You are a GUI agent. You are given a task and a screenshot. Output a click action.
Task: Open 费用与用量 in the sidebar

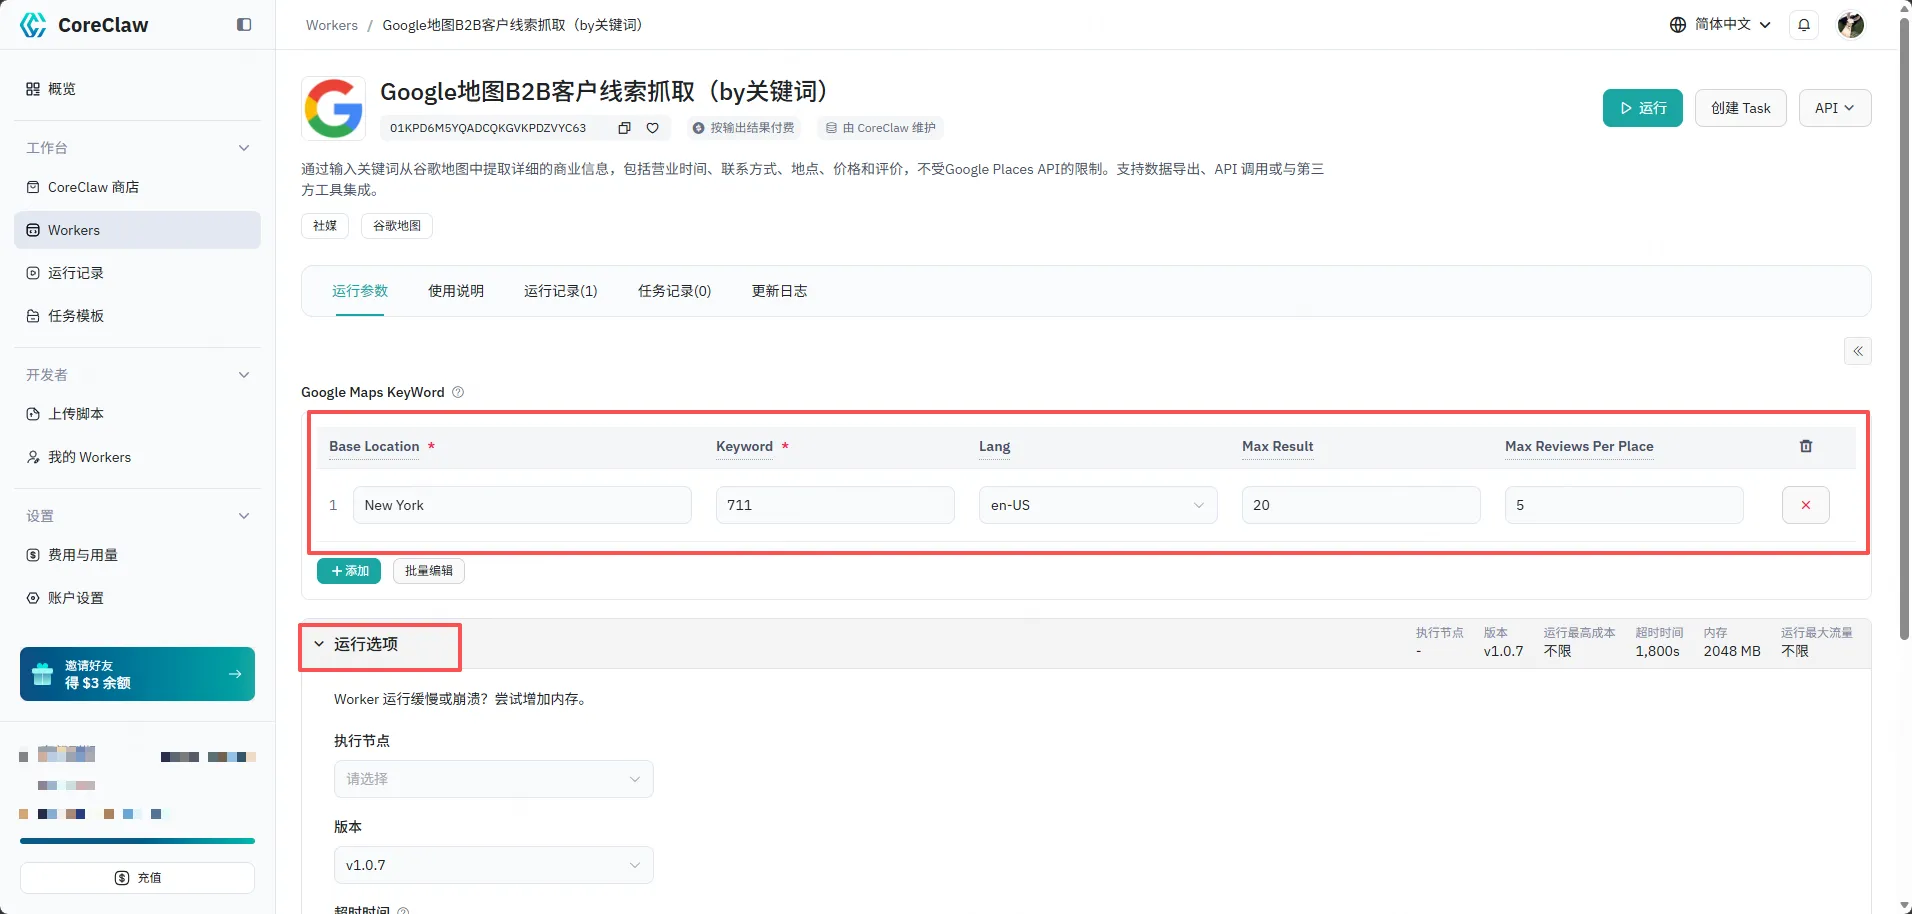coord(138,555)
